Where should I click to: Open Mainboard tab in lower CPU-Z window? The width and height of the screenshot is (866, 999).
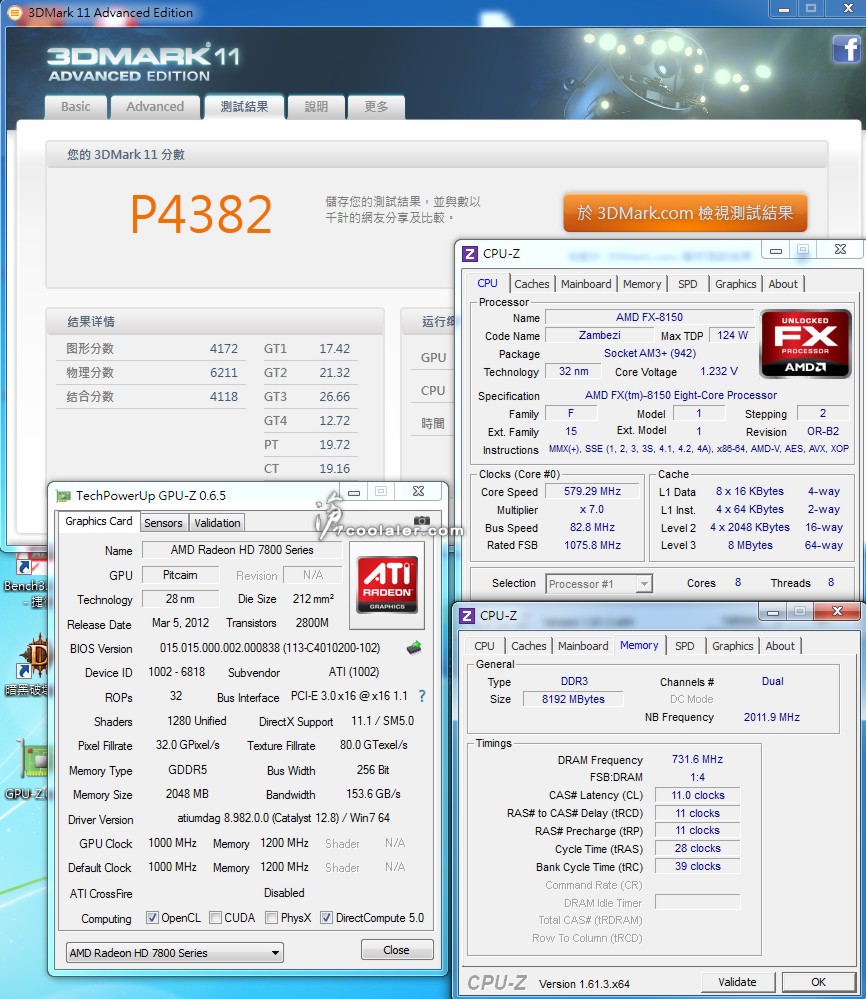click(583, 646)
